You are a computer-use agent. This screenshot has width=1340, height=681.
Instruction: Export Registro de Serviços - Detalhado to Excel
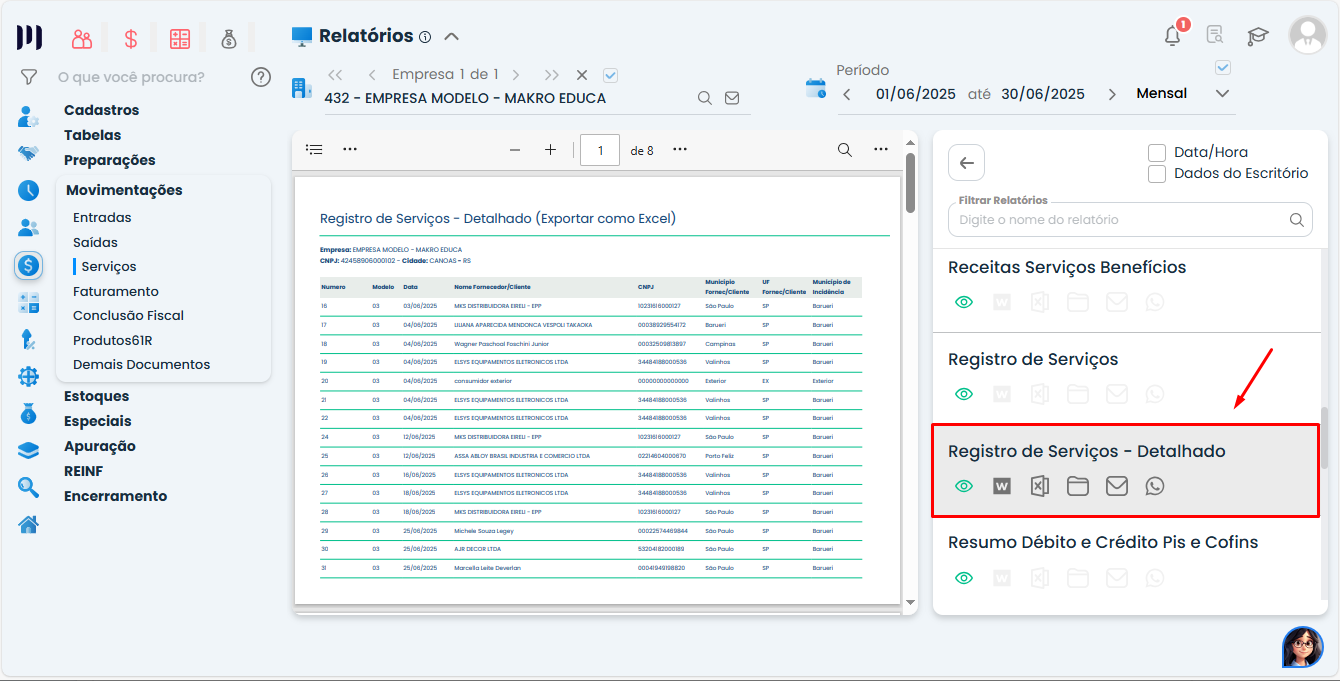click(1039, 486)
